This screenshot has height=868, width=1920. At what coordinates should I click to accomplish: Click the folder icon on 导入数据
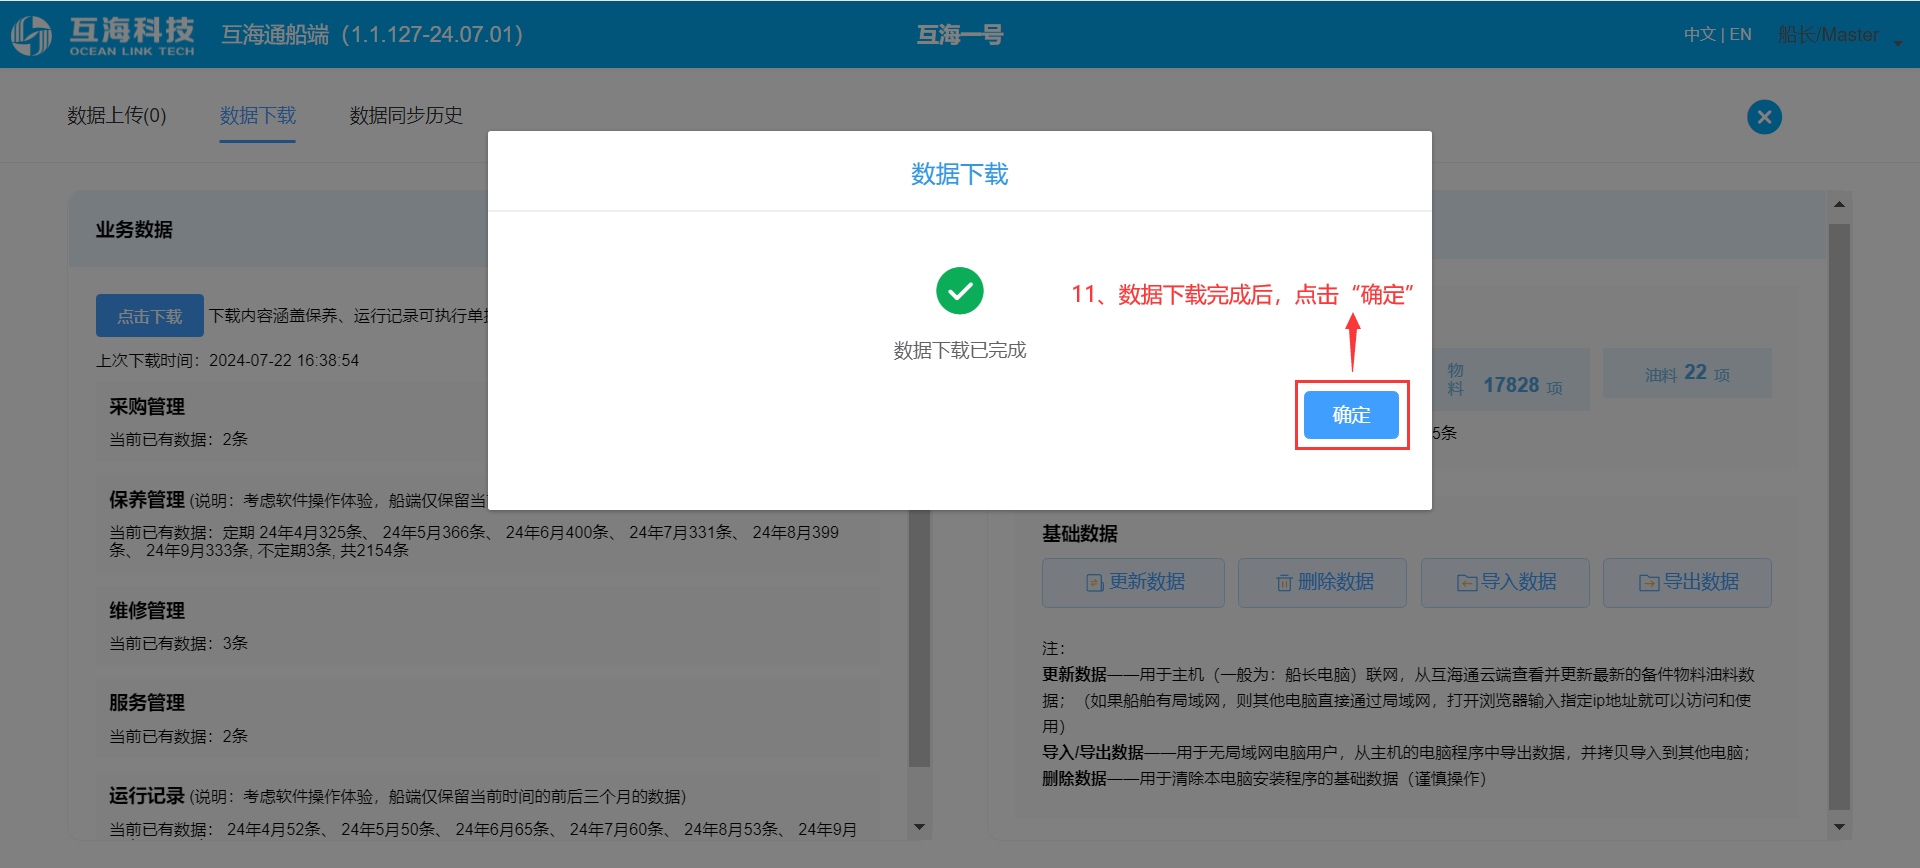1467,583
